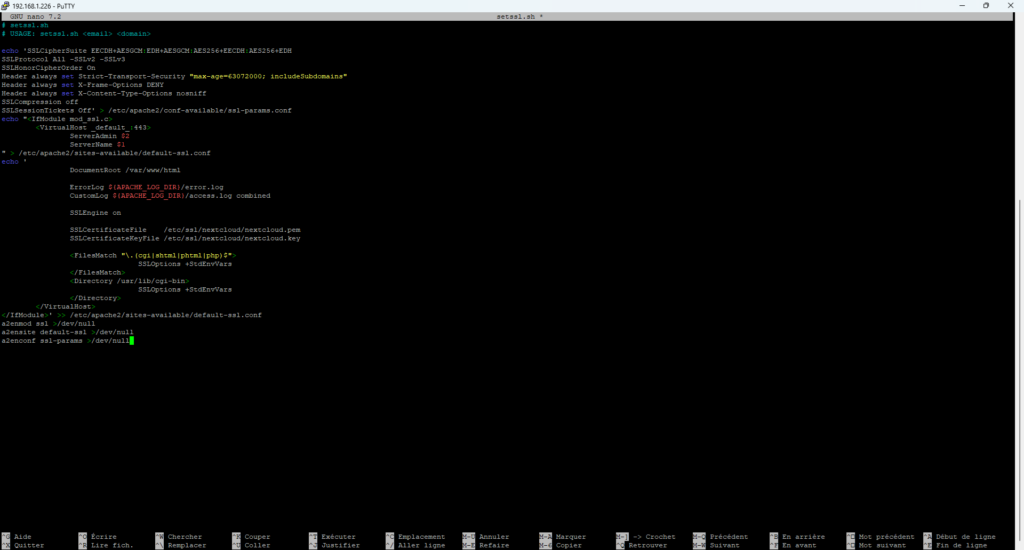
Task: Click the 'Retrouver' shortcut label
Action: pos(648,545)
